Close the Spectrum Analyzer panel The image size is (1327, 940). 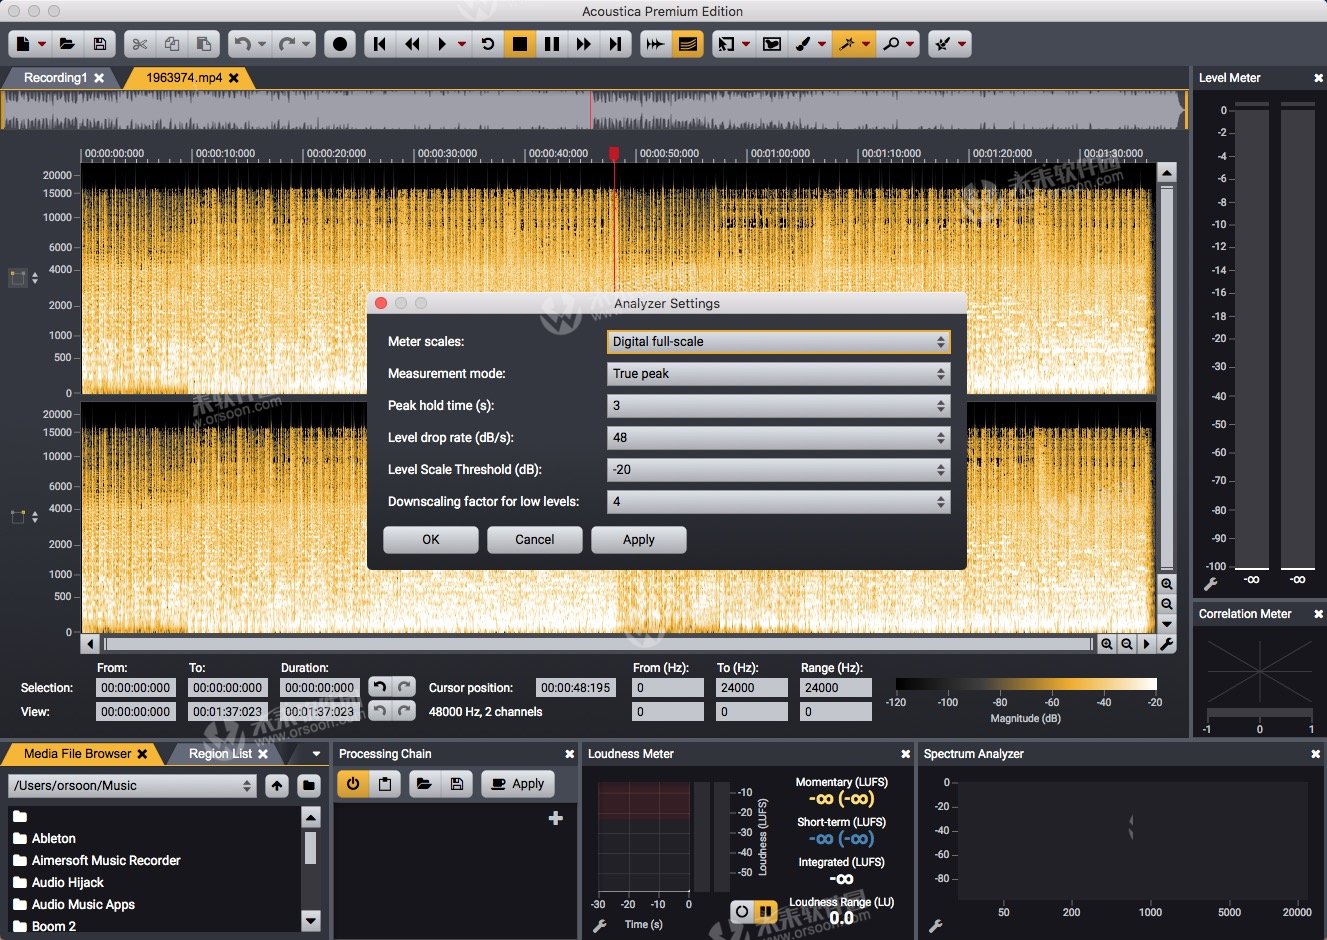click(x=1315, y=754)
